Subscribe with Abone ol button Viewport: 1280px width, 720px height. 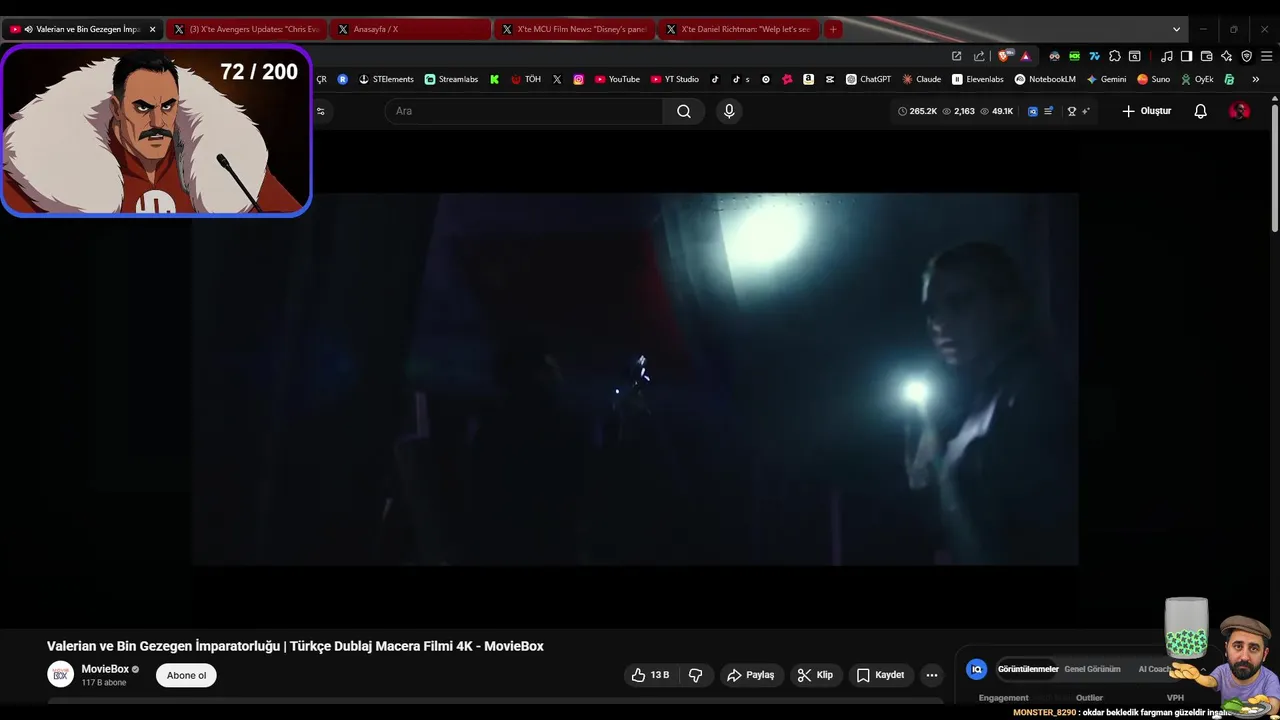tap(186, 675)
